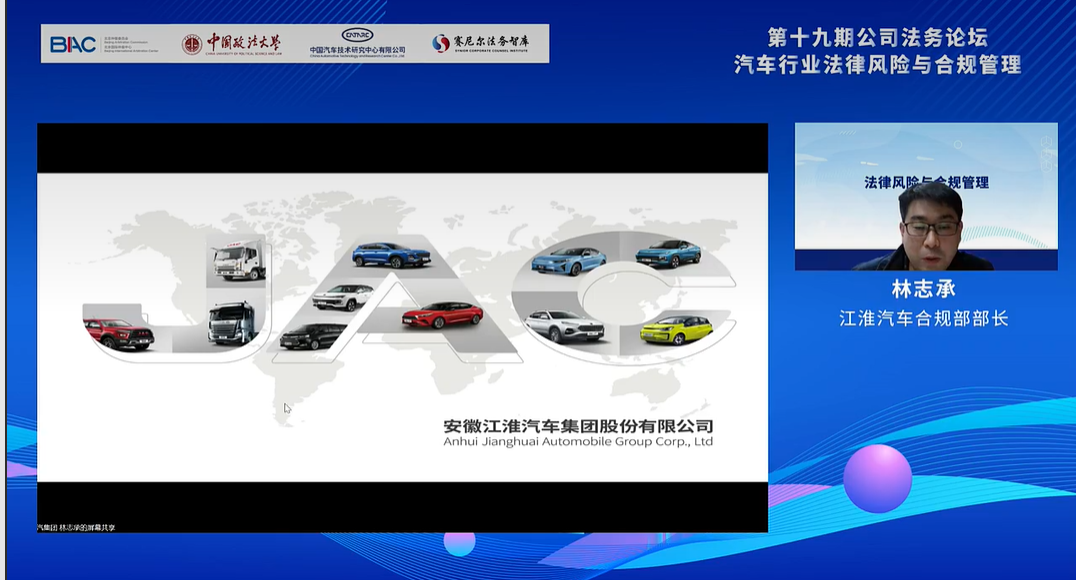Click the white box truck image
This screenshot has width=1076, height=580.
pos(236,264)
